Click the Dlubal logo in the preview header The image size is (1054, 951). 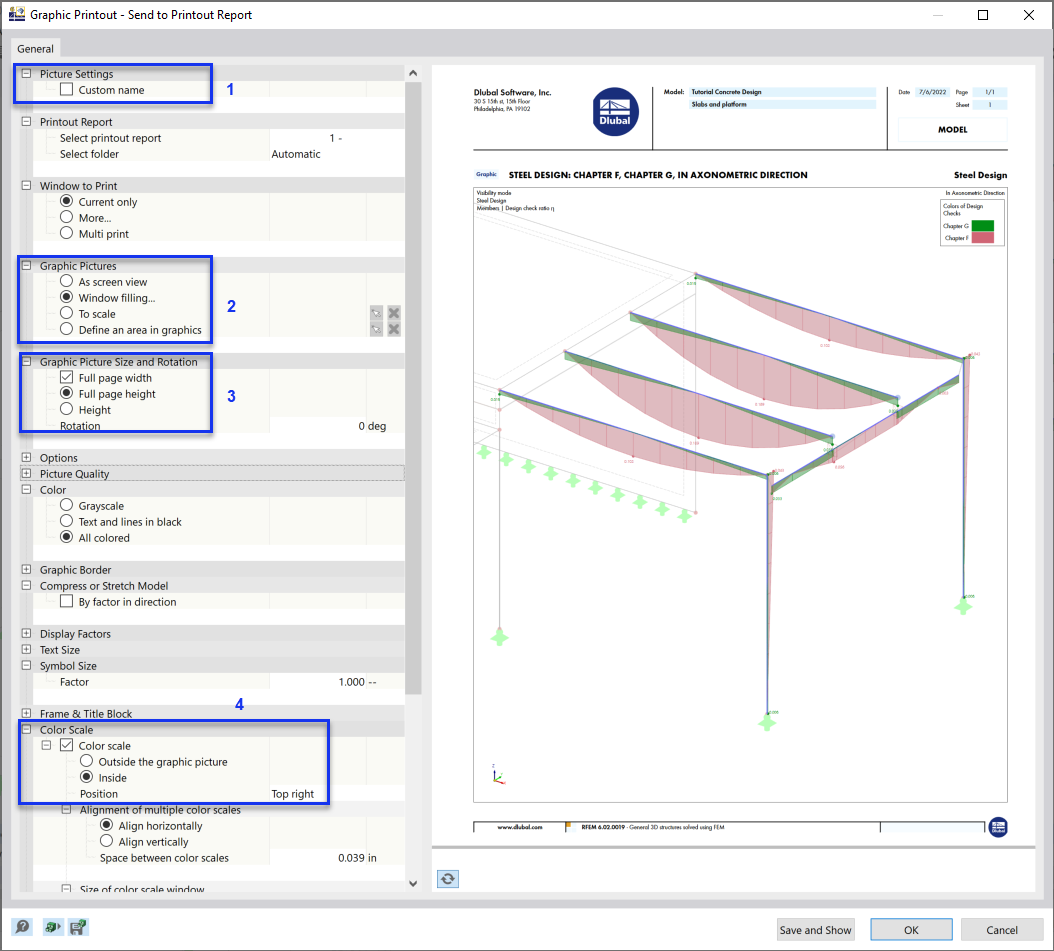click(615, 112)
